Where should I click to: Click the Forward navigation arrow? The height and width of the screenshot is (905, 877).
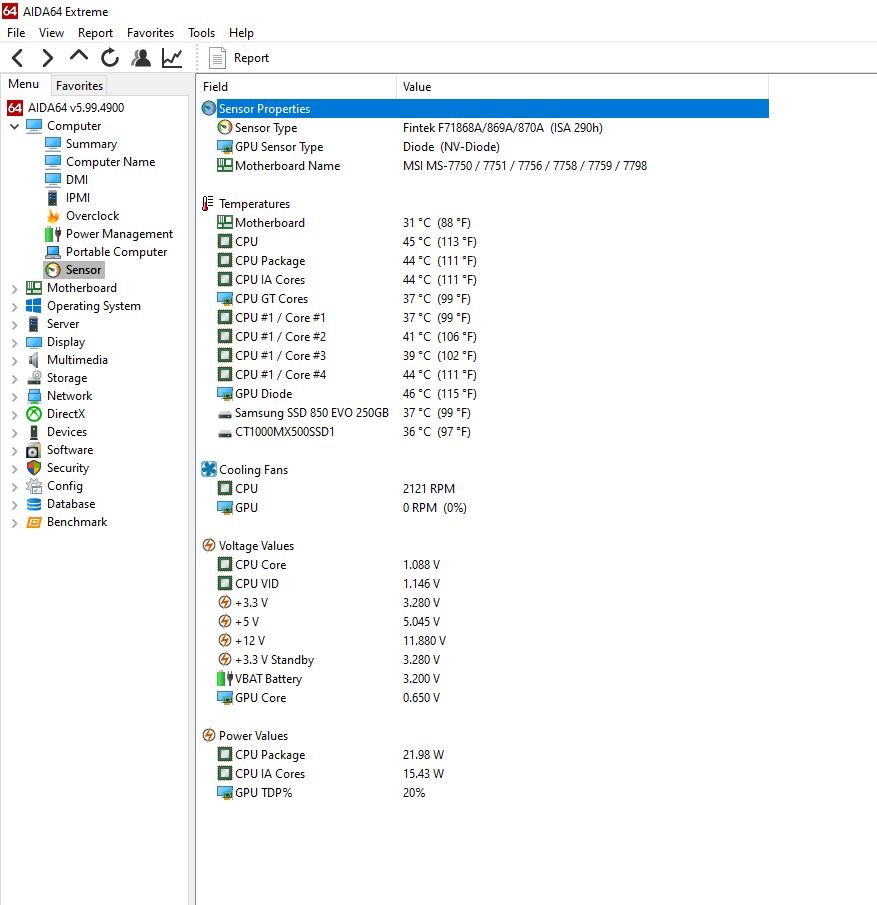48,58
